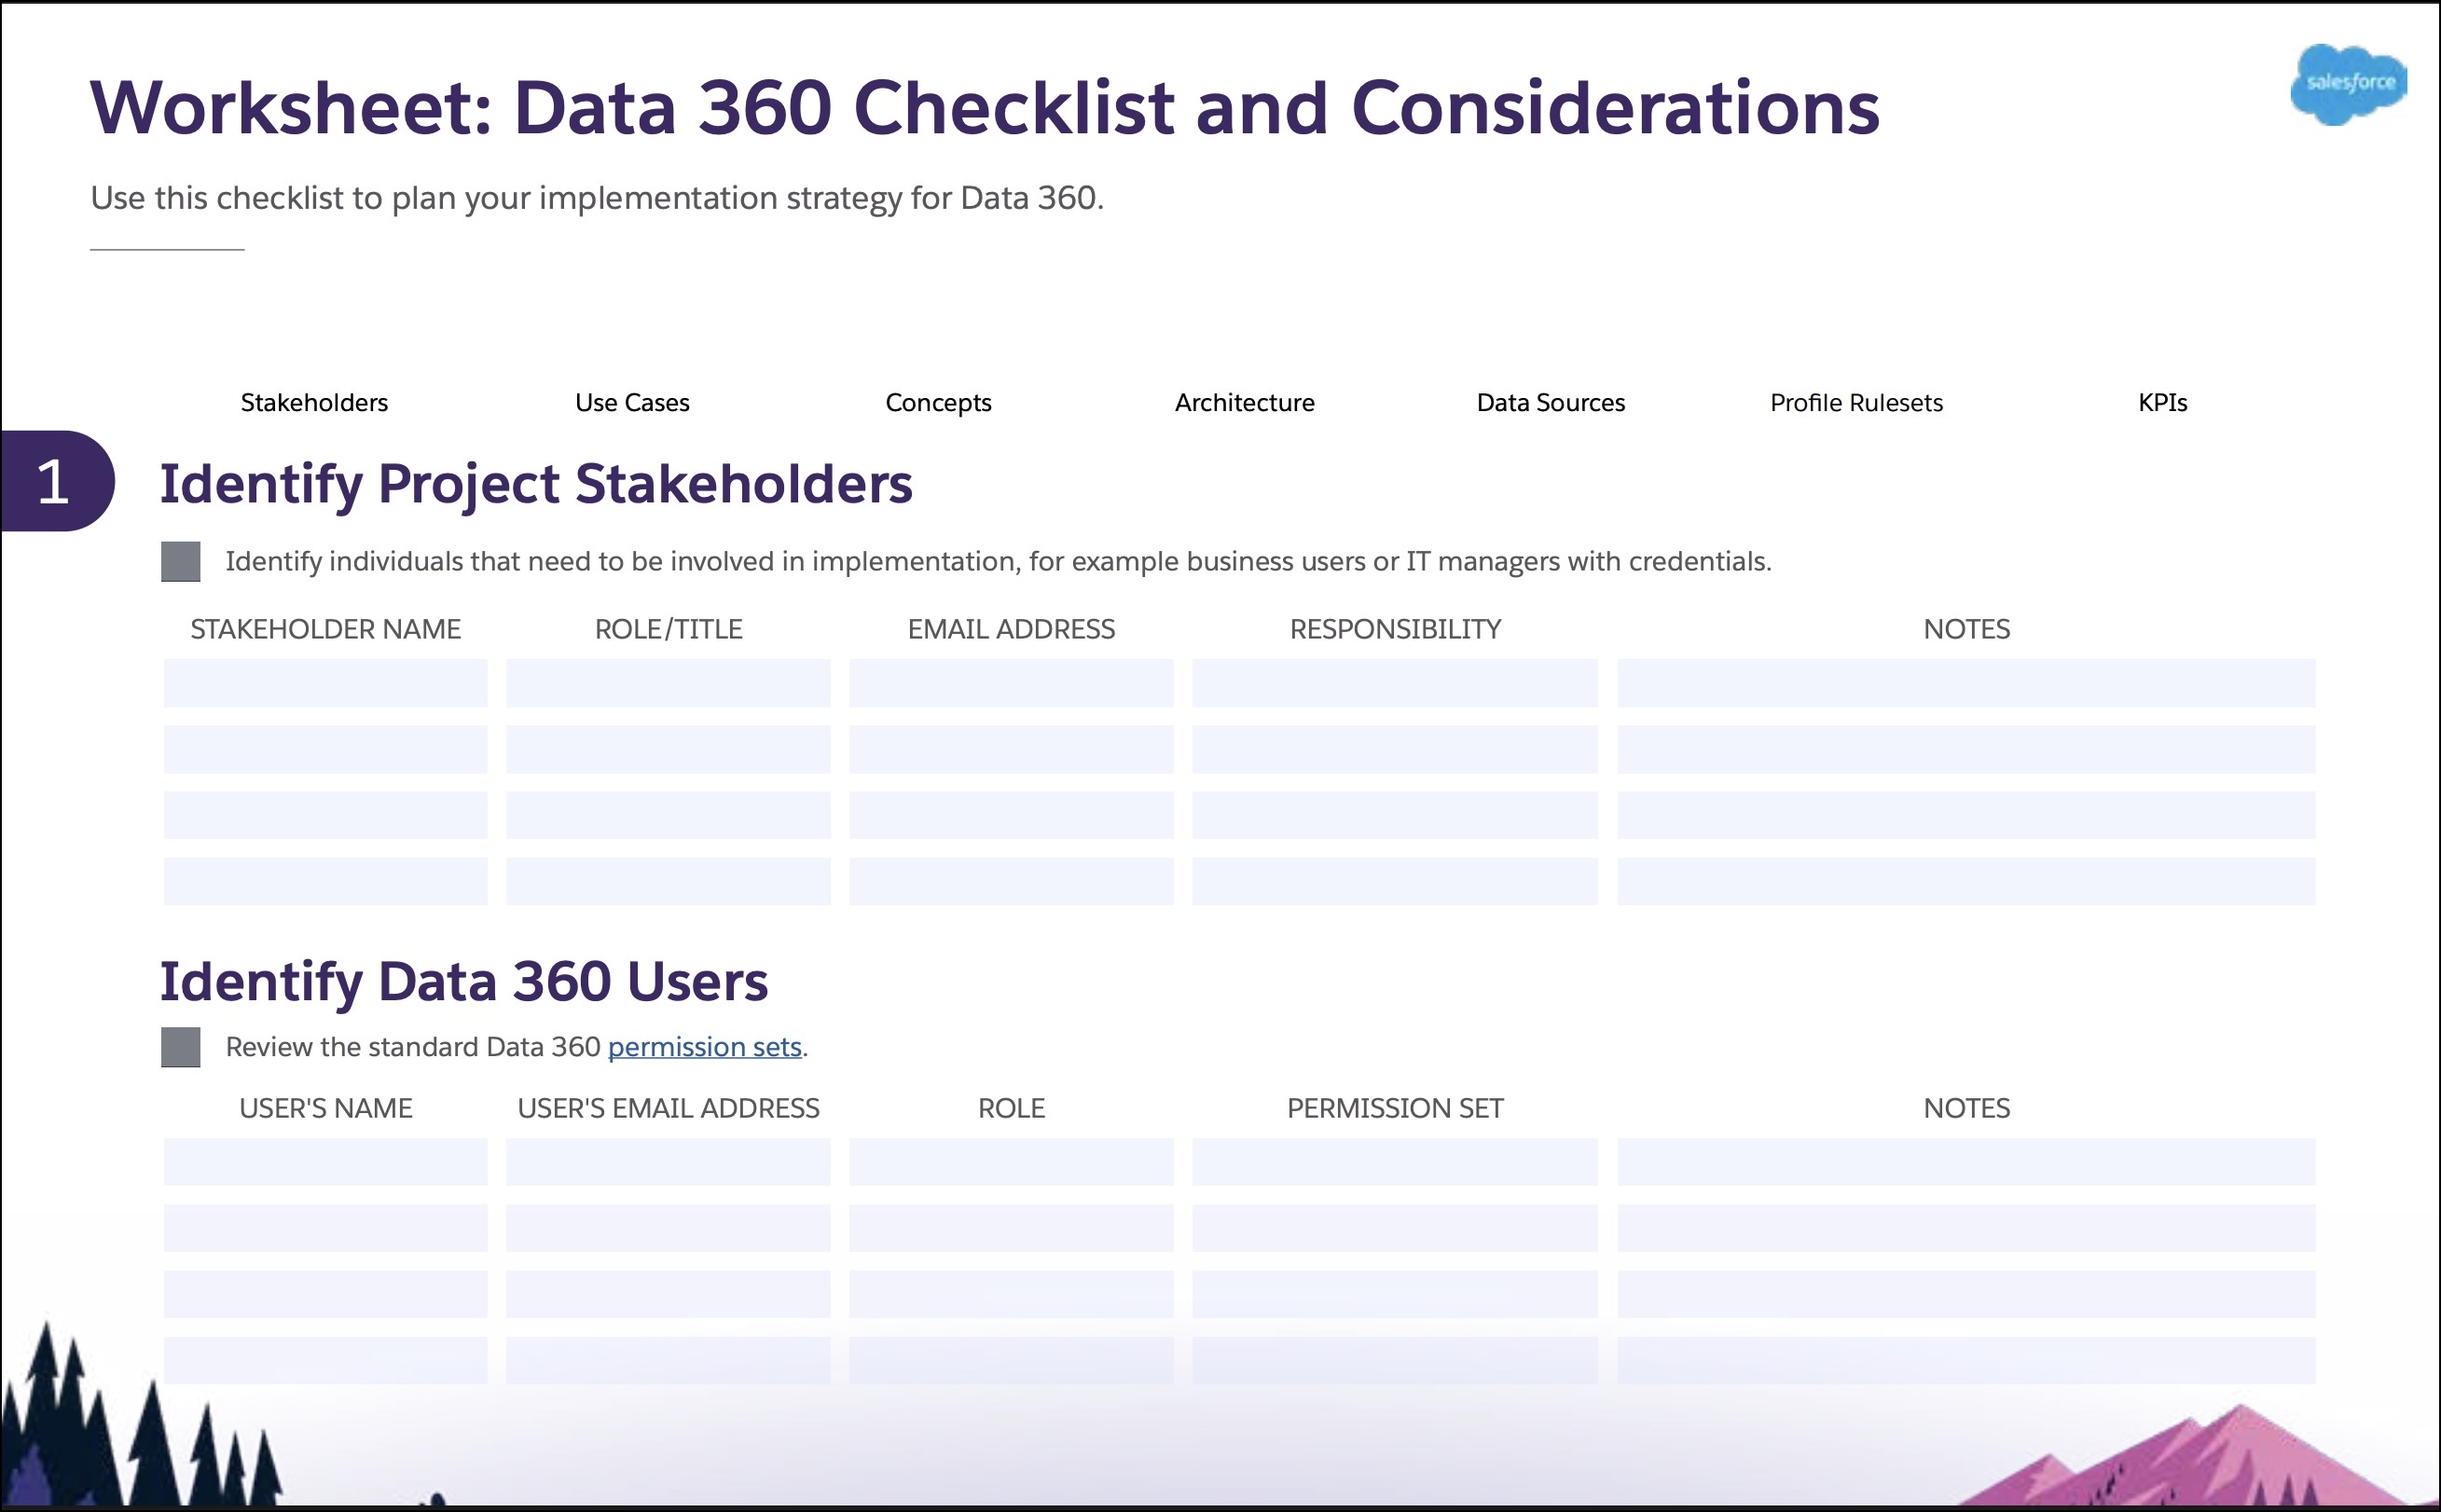The width and height of the screenshot is (2441, 1512).
Task: Open the Data Sources tab
Action: (x=1551, y=403)
